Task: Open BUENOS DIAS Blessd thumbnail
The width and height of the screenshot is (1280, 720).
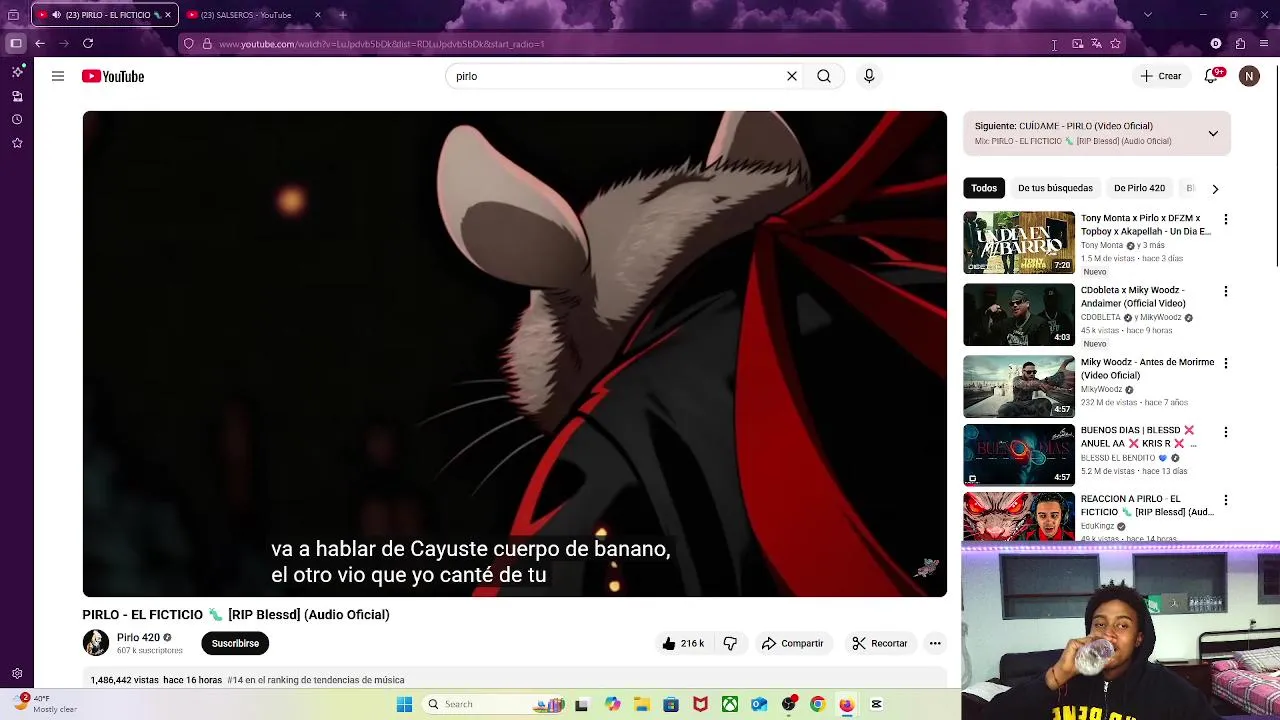Action: pos(1019,454)
